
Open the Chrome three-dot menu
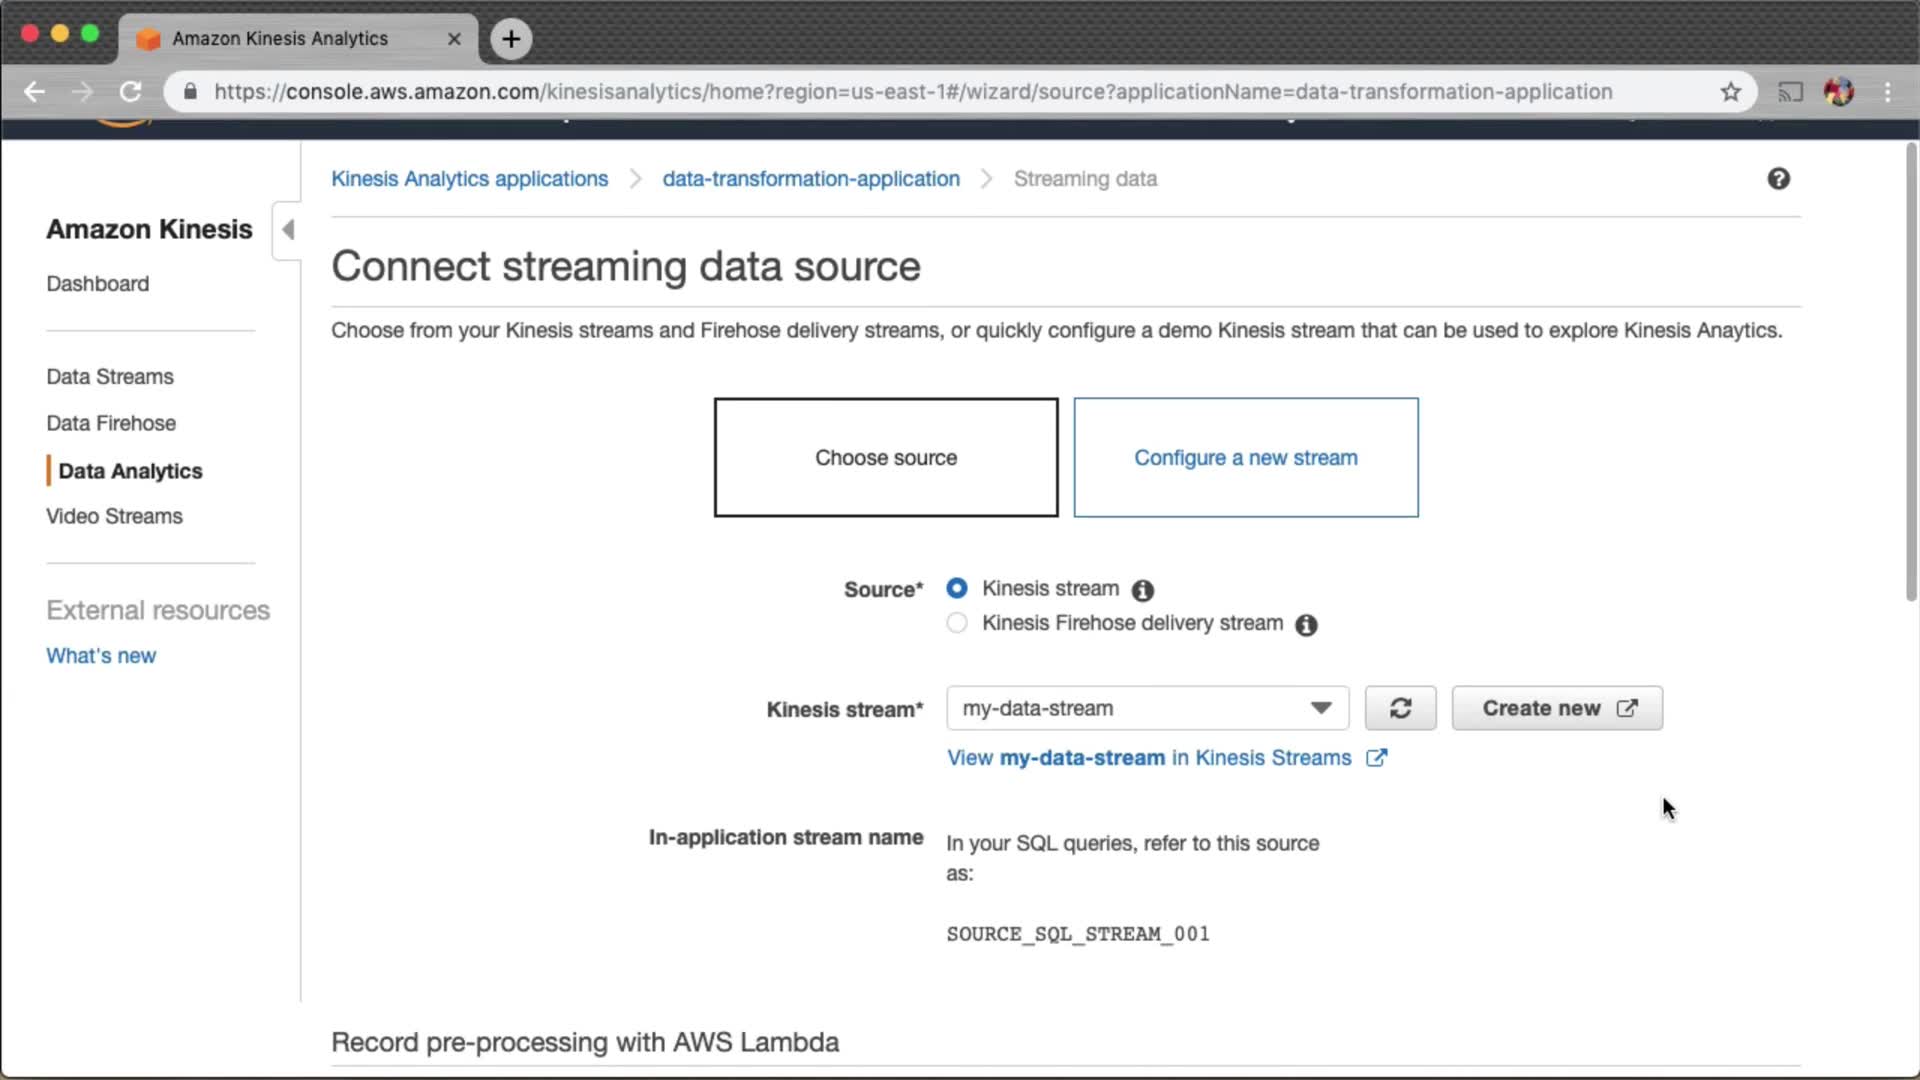[x=1887, y=92]
